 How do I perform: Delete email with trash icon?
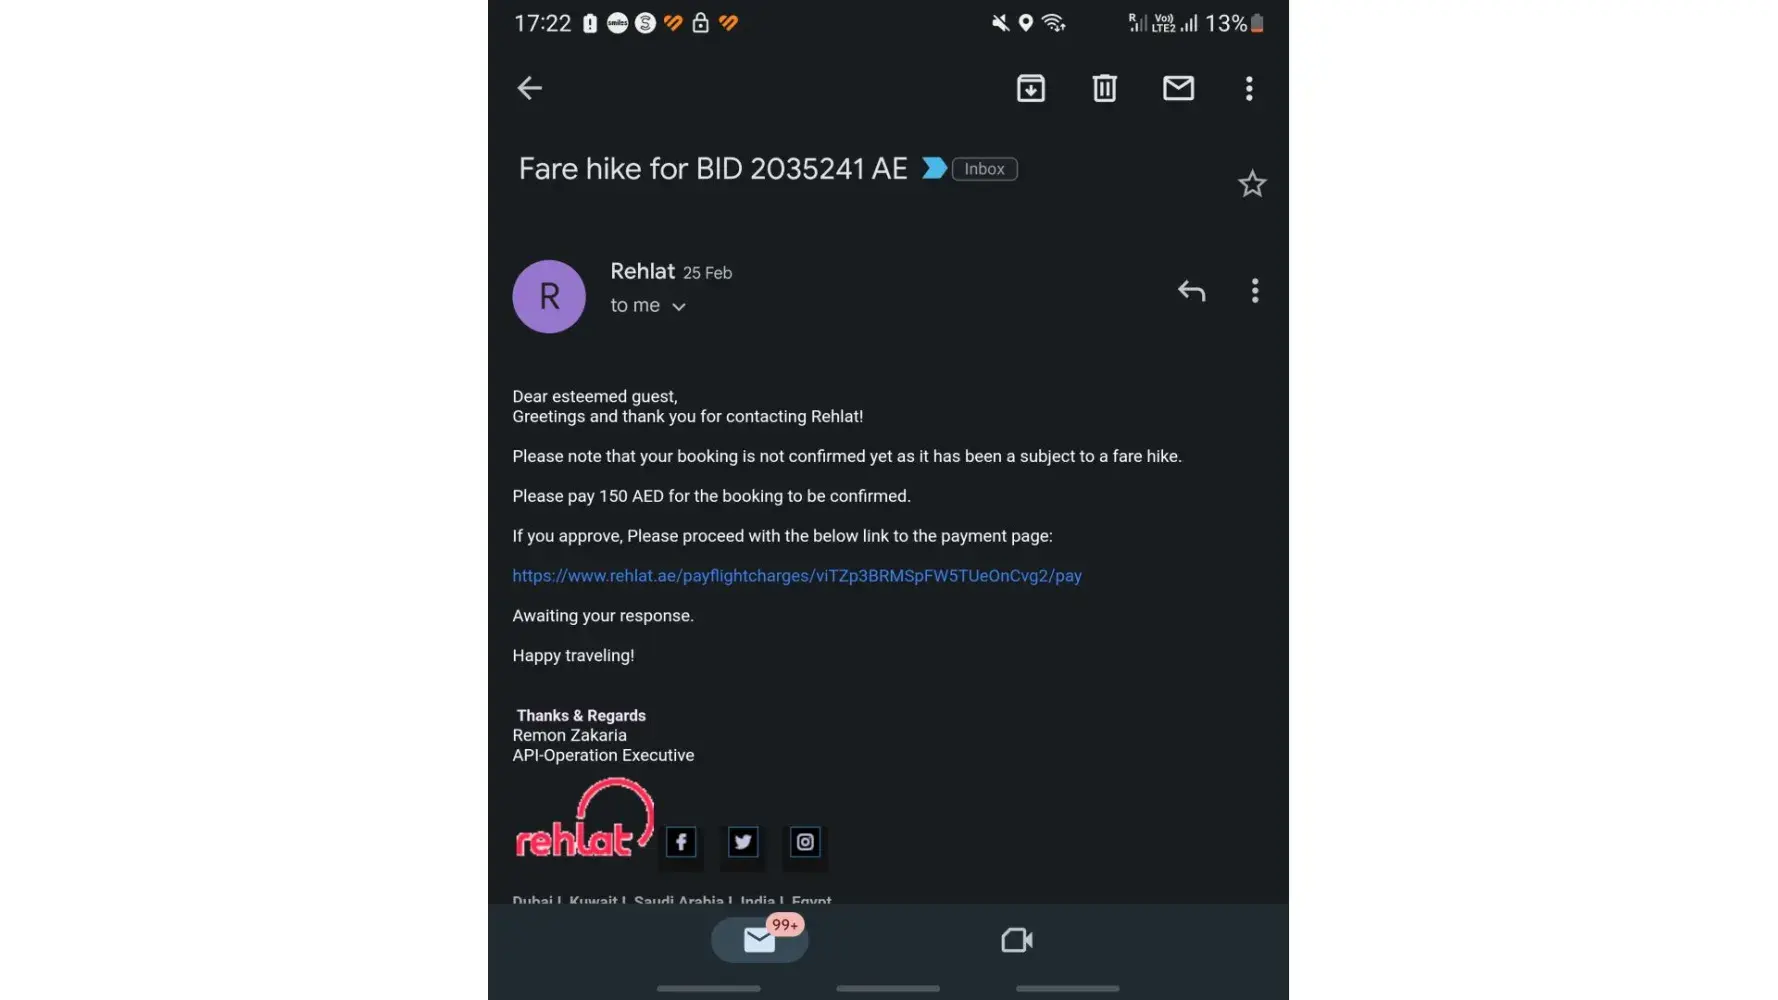tap(1104, 88)
